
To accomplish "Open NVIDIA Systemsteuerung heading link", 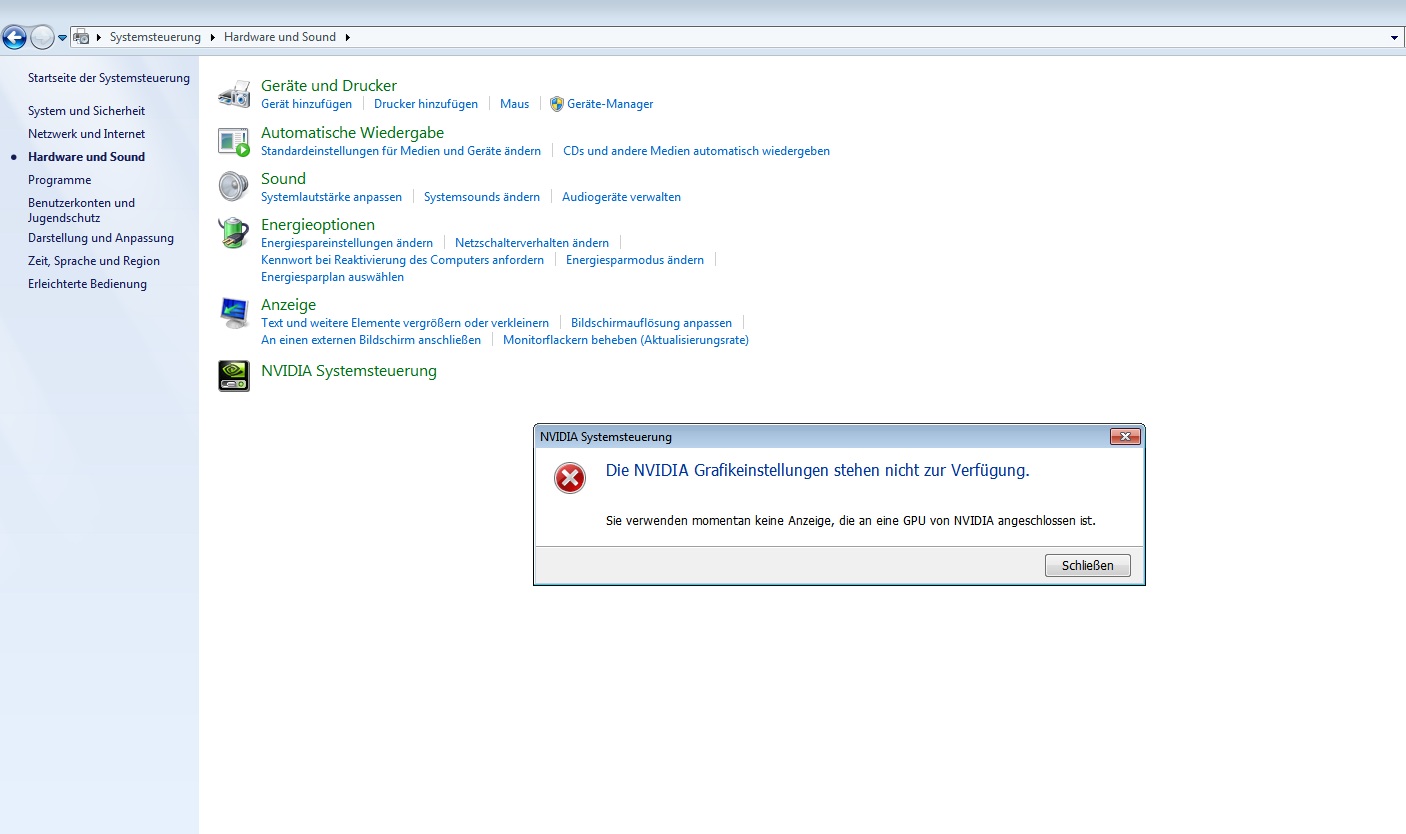I will (x=349, y=371).
